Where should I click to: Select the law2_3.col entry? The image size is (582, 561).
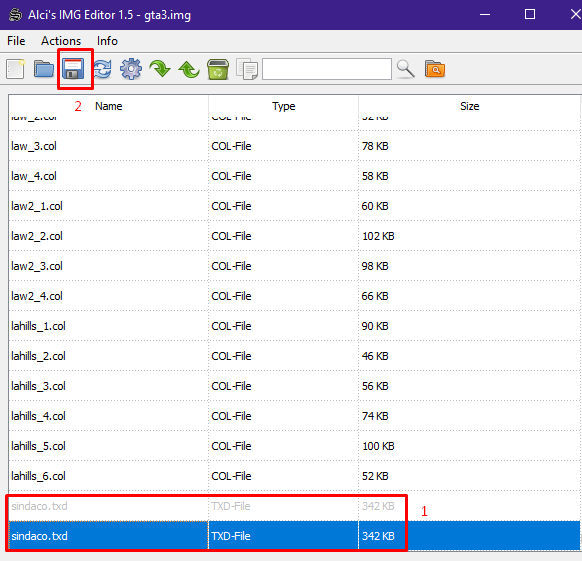[x=294, y=266]
